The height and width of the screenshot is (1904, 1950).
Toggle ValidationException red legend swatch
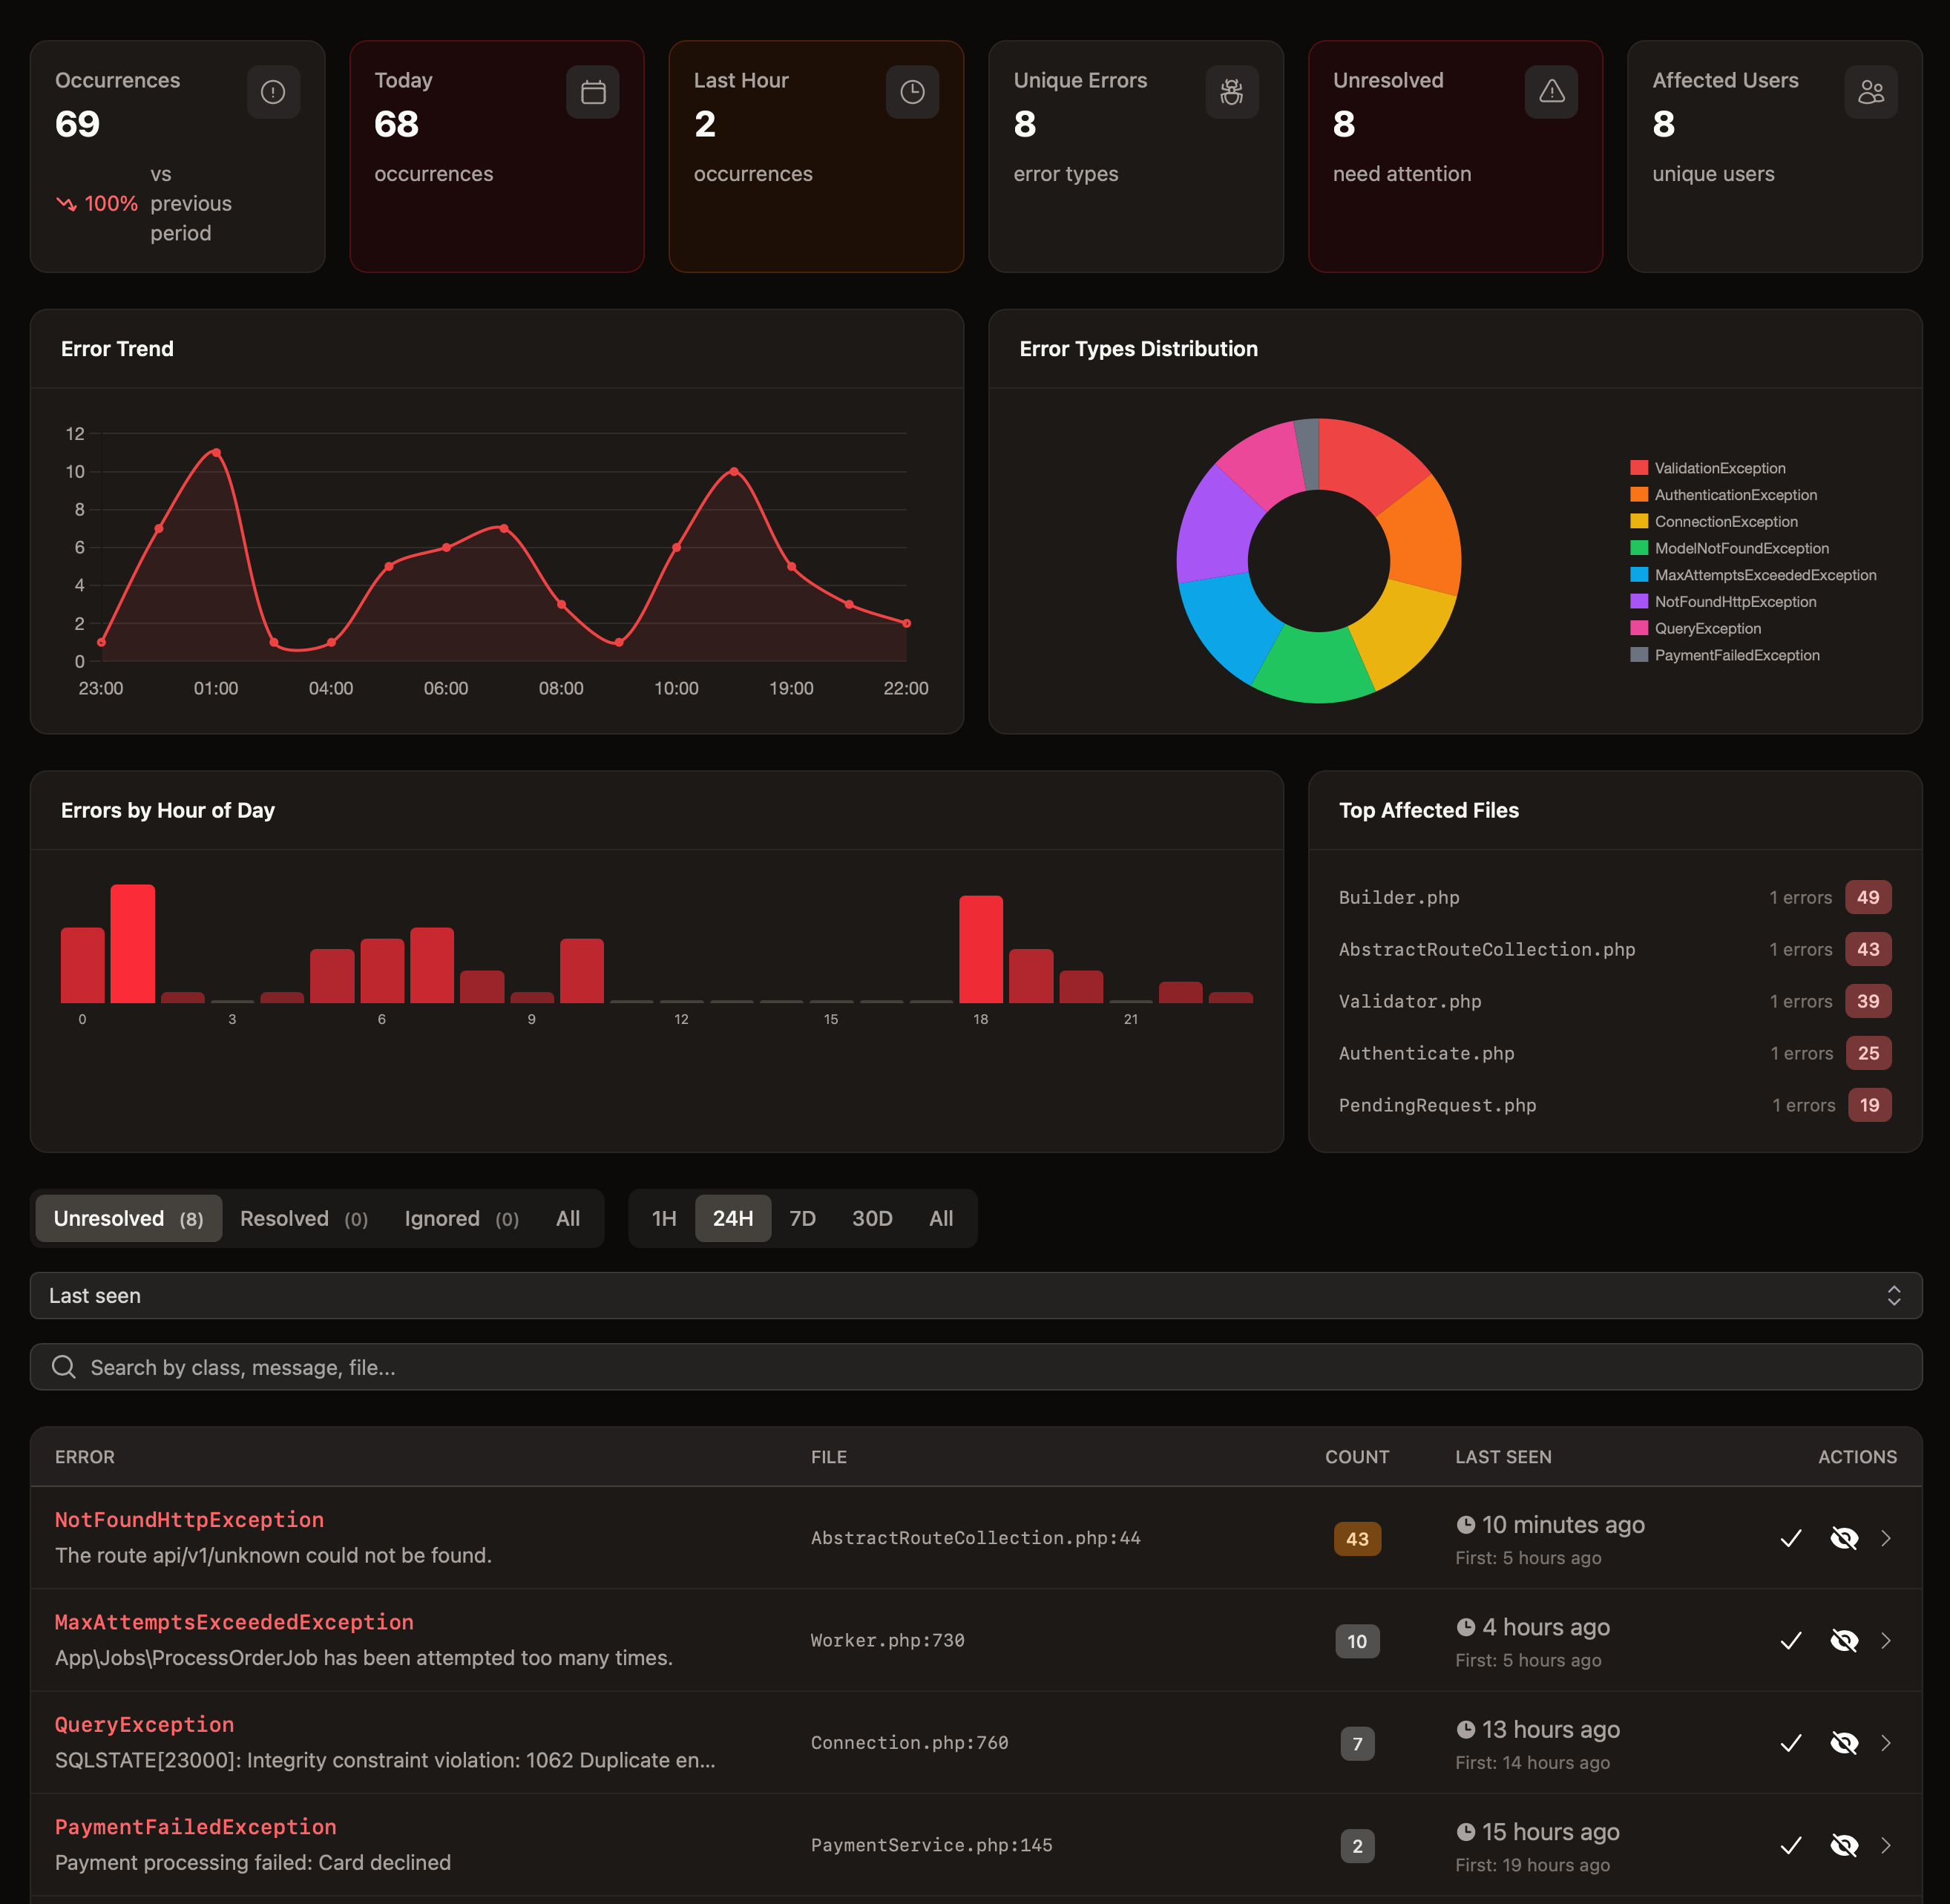1639,468
